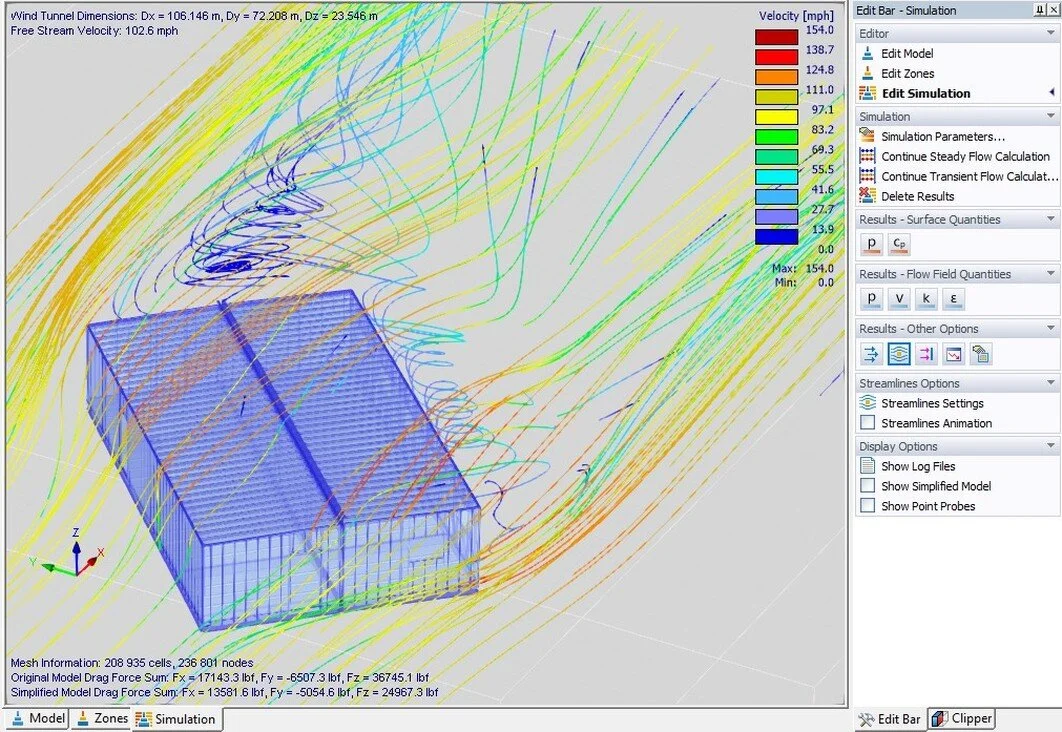1062x732 pixels.
Task: Click Show Log Files
Action: [x=915, y=465]
